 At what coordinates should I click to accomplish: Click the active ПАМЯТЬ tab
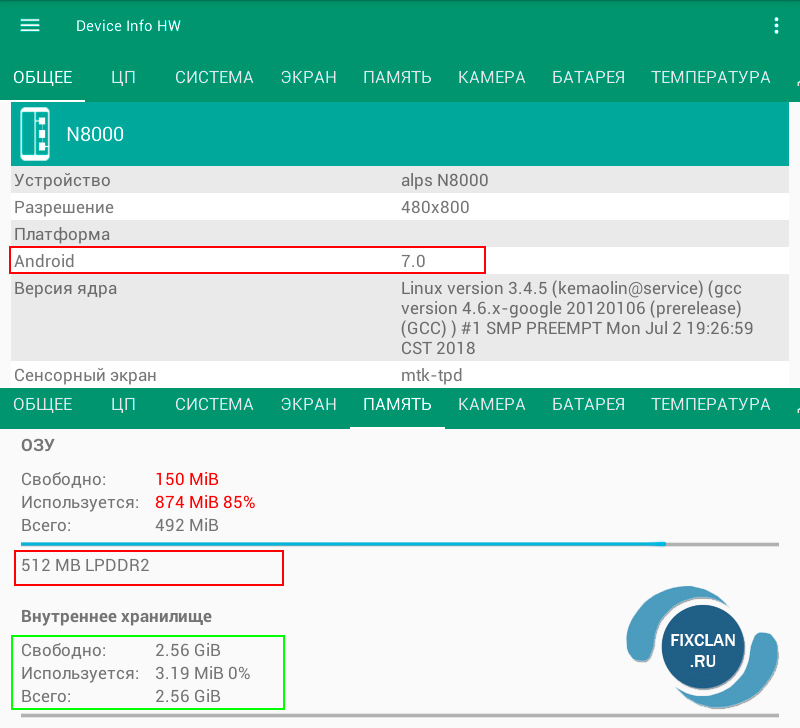click(397, 405)
